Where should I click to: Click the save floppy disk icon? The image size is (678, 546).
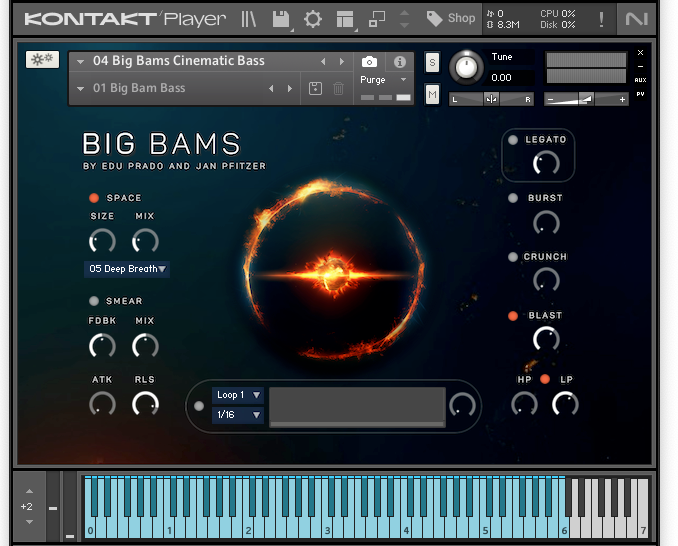click(281, 18)
